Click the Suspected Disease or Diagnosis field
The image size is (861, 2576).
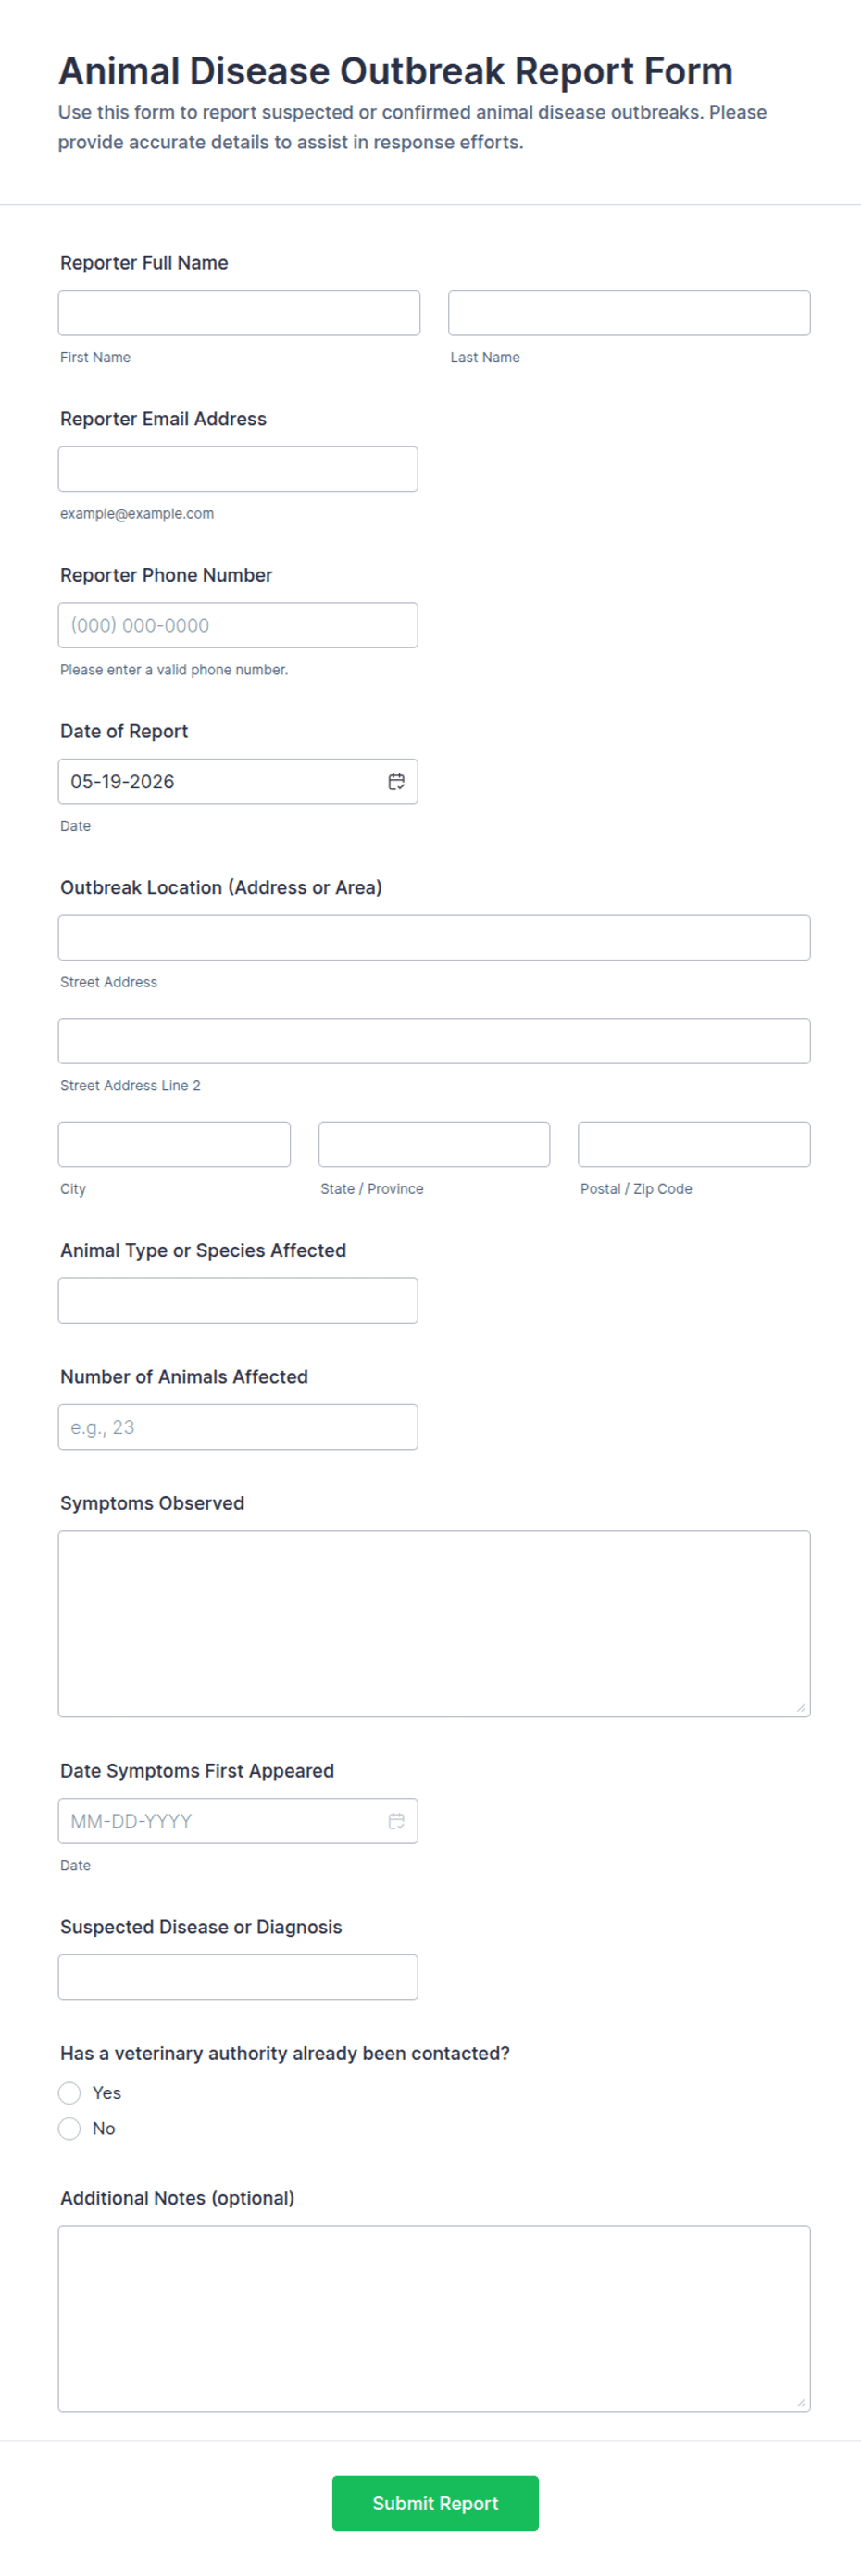pyautogui.click(x=238, y=1977)
